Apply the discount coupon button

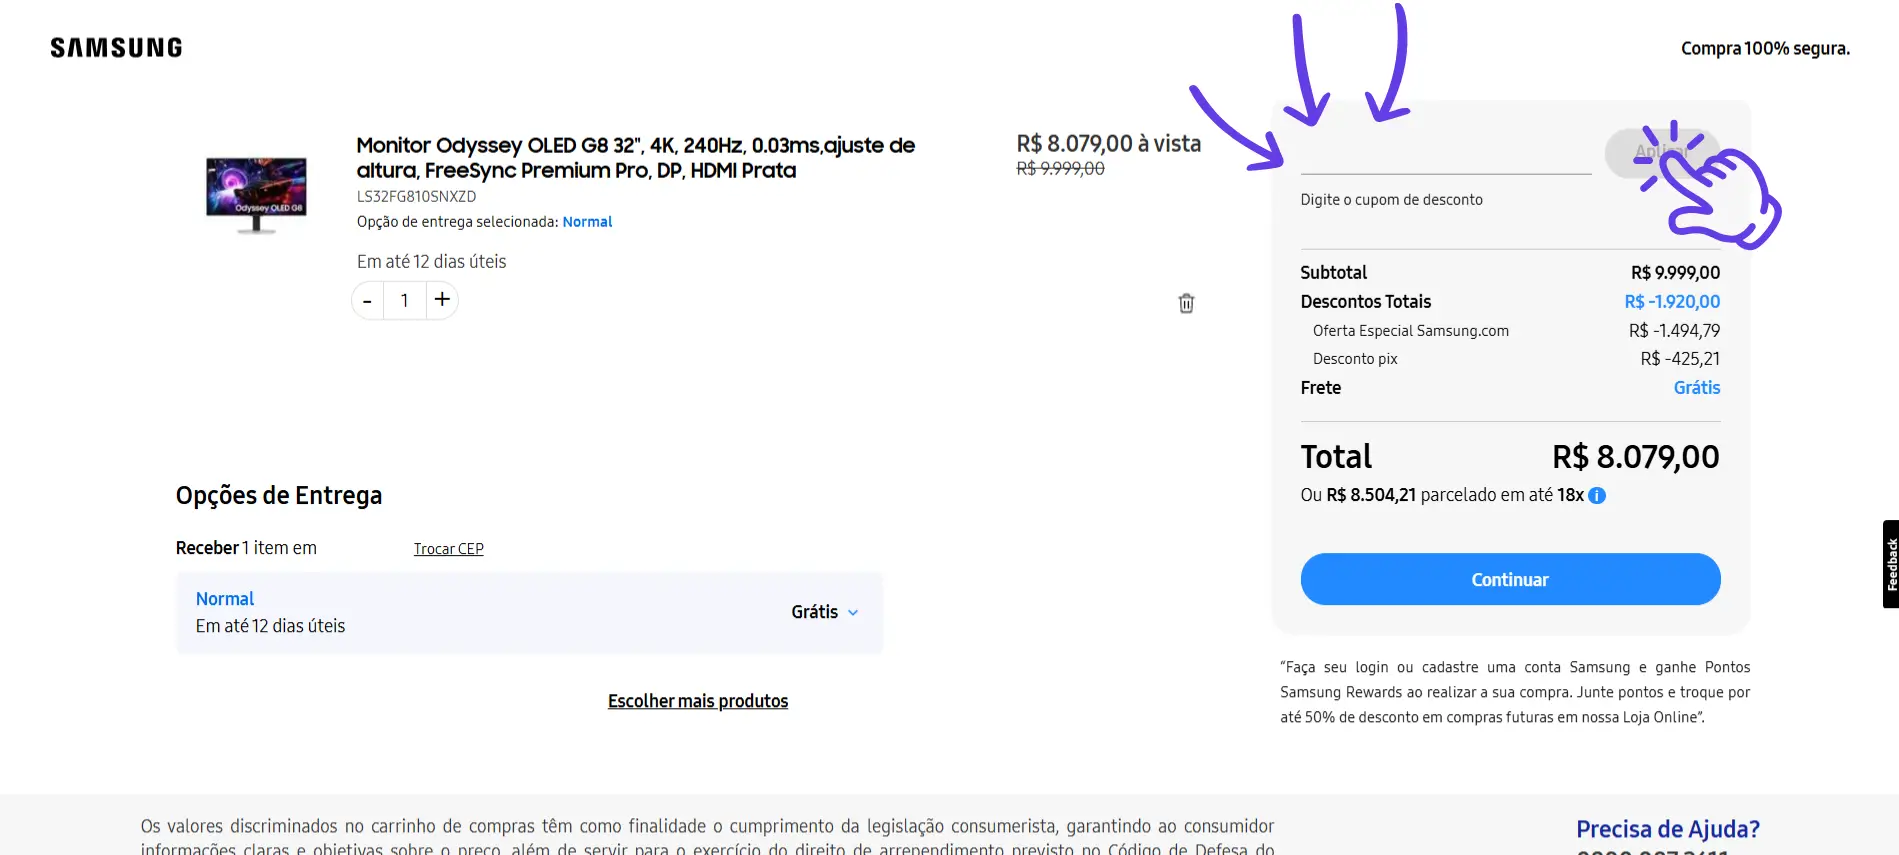tap(1662, 152)
